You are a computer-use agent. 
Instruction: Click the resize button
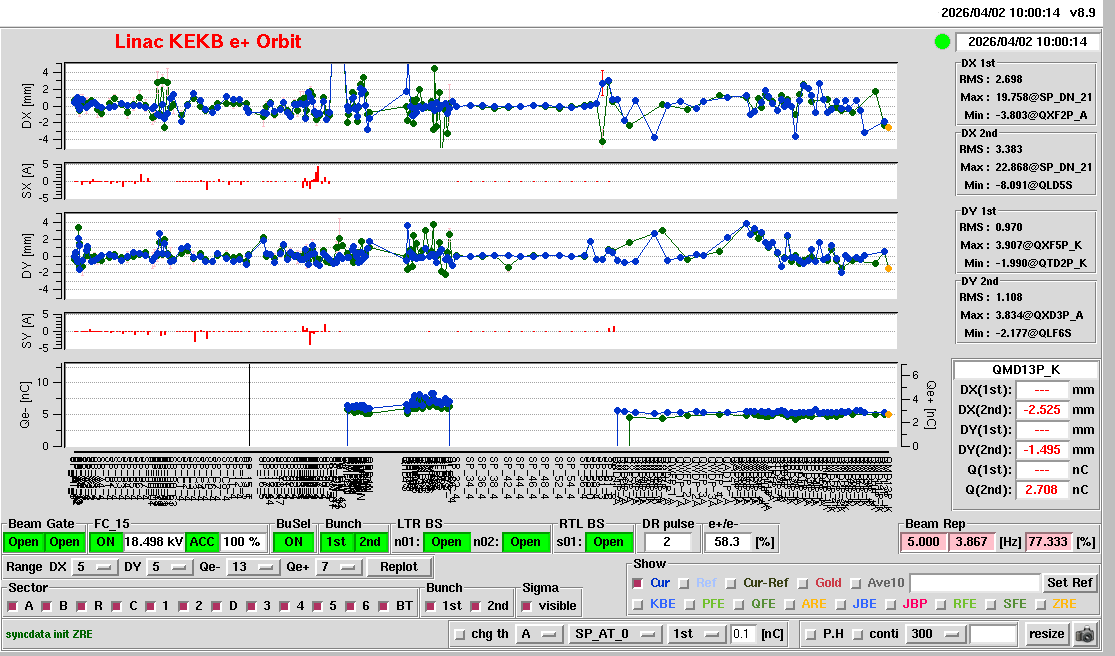1046,634
